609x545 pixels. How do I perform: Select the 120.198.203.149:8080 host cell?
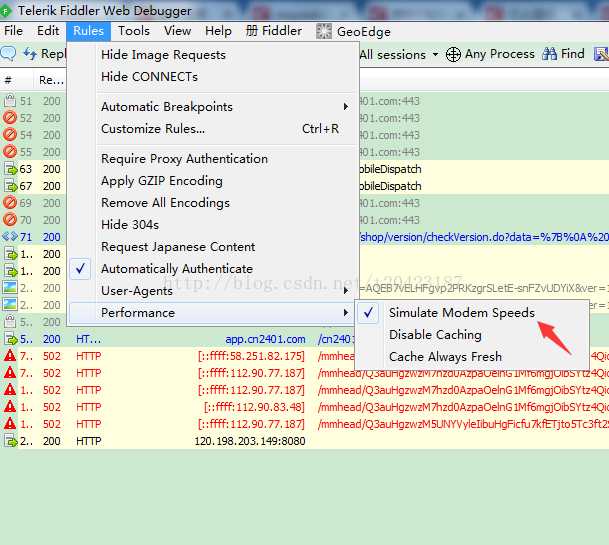250,441
